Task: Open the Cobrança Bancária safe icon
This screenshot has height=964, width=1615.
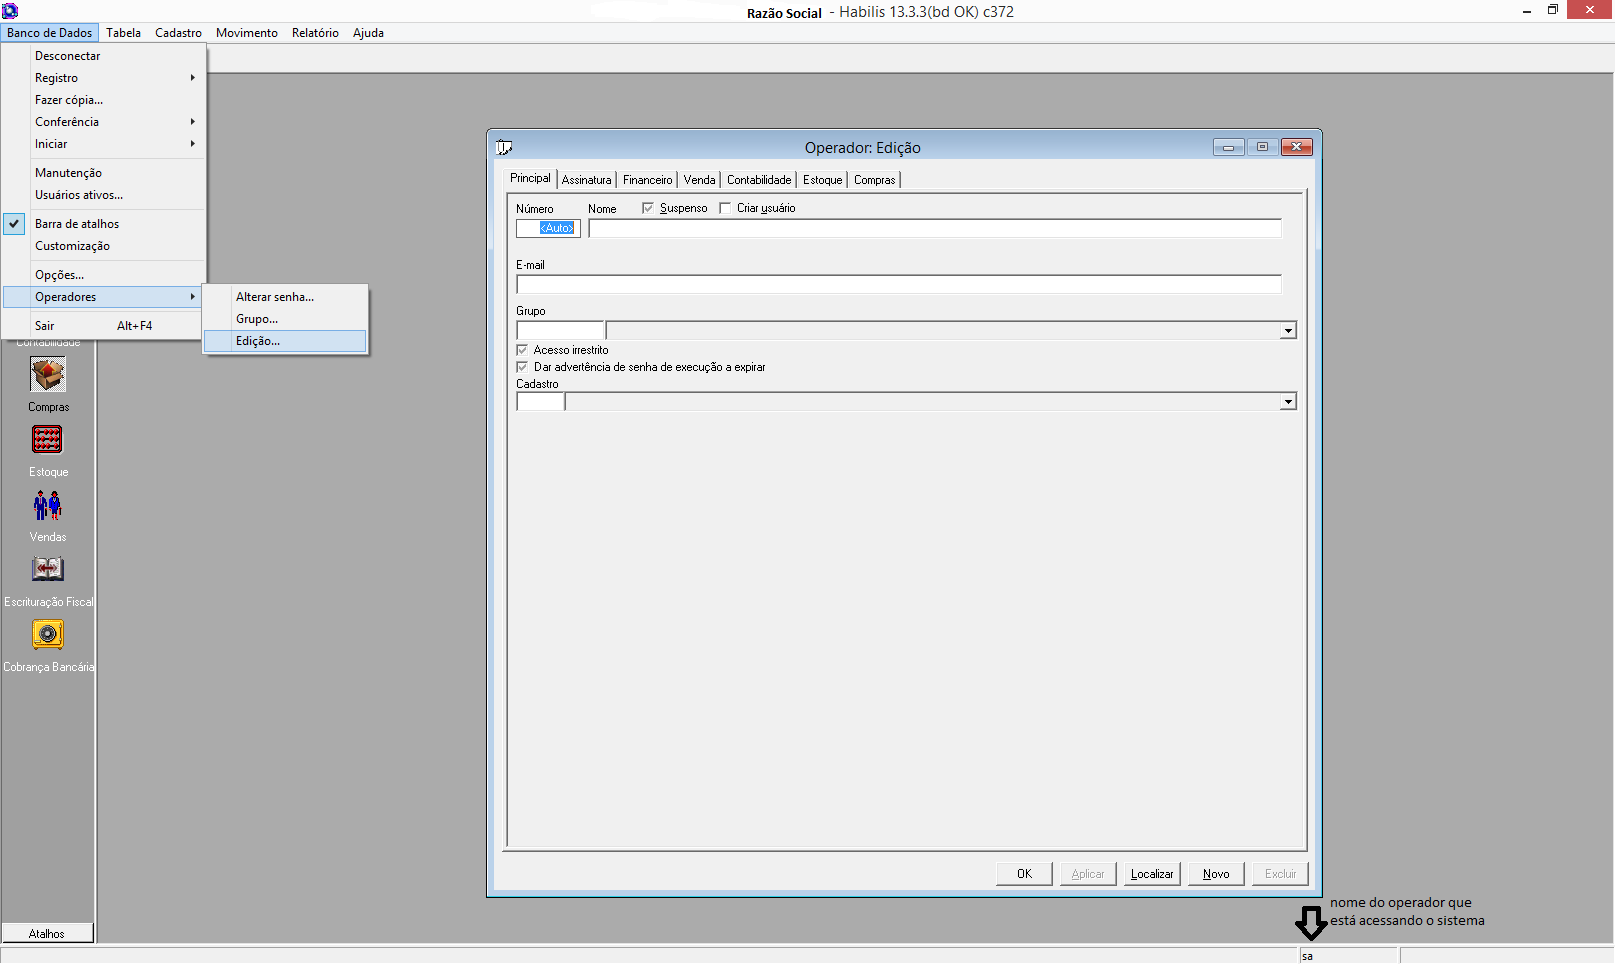Action: pos(47,635)
